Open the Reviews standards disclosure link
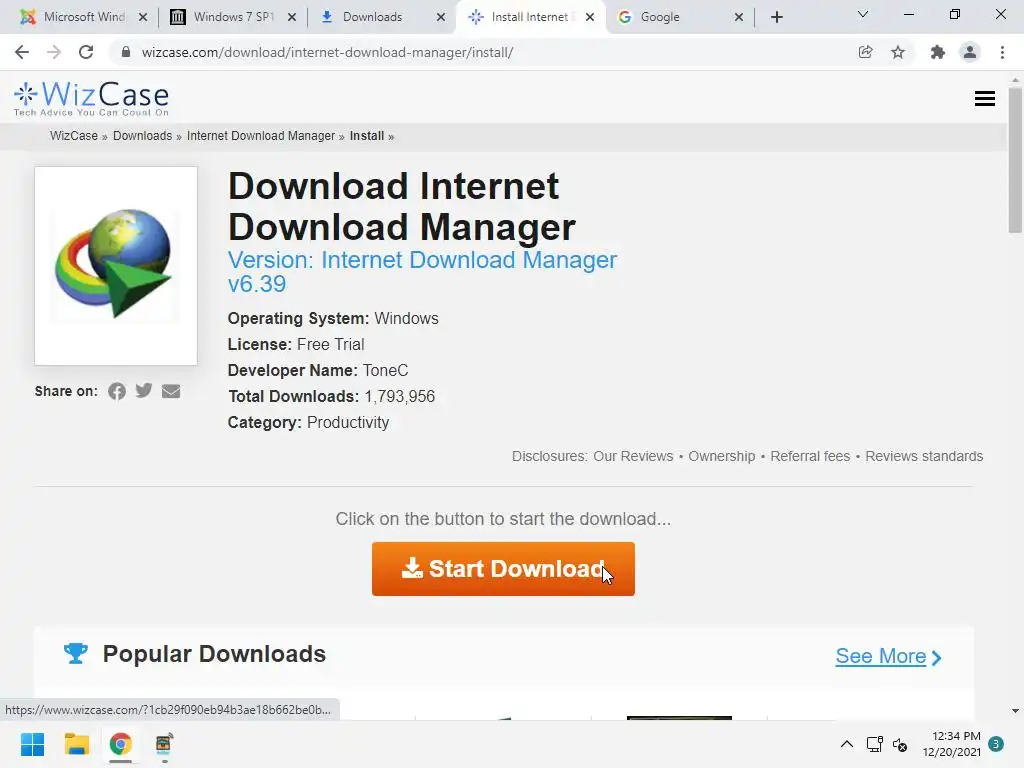Image resolution: width=1024 pixels, height=768 pixels. pos(924,456)
